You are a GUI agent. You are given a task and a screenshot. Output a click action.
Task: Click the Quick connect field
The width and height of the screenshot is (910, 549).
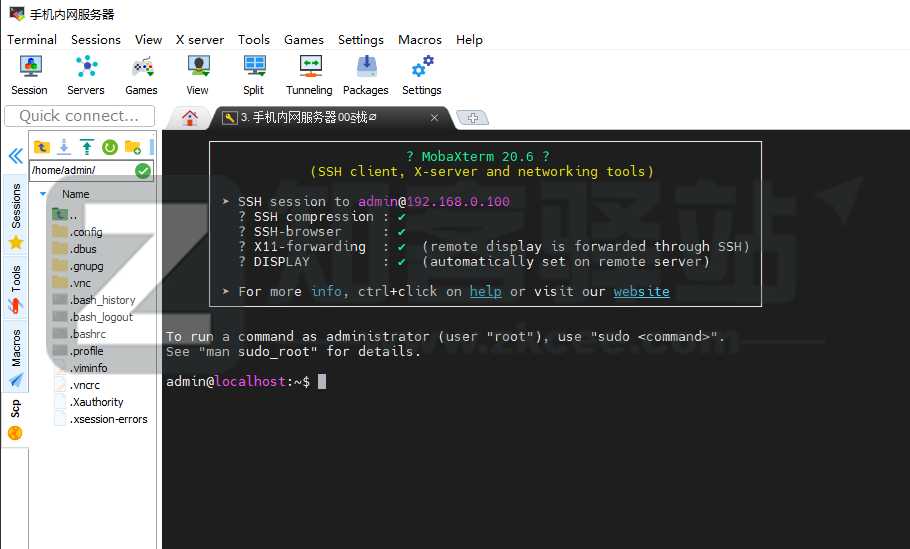click(80, 116)
